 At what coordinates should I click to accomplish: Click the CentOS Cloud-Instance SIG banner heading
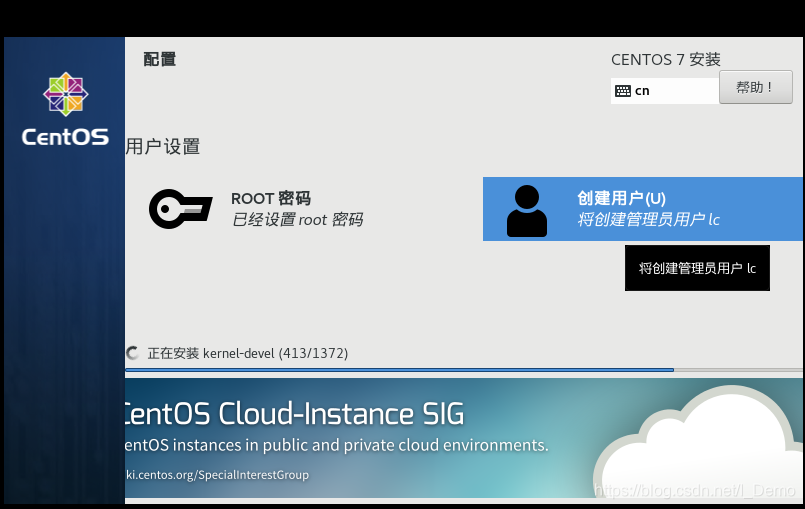(295, 414)
